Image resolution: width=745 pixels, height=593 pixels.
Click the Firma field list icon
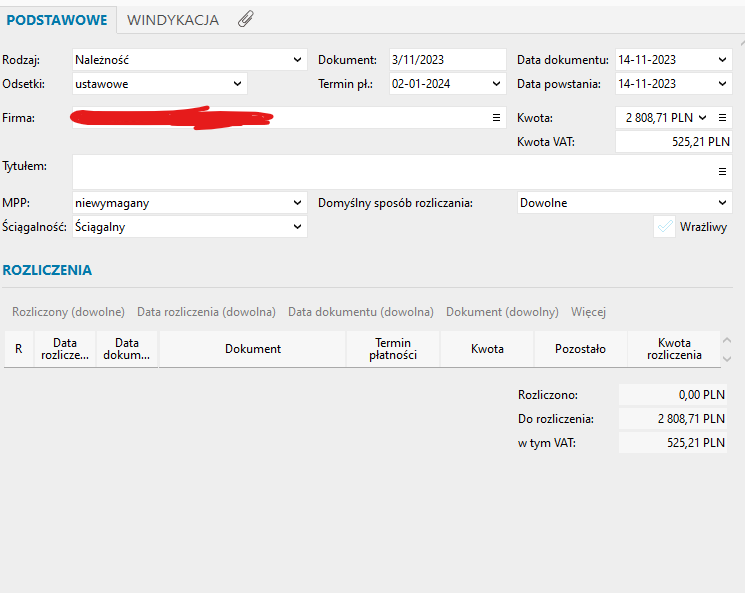click(496, 118)
